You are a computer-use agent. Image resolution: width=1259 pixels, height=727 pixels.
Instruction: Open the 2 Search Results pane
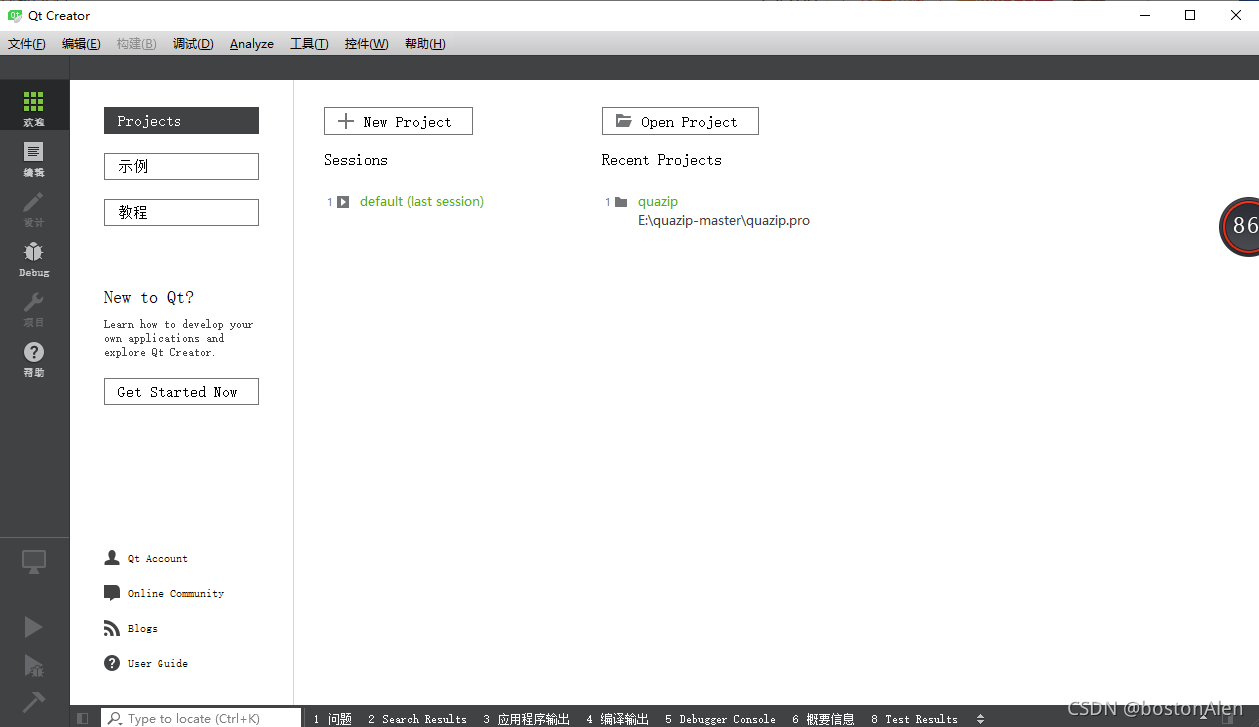417,718
